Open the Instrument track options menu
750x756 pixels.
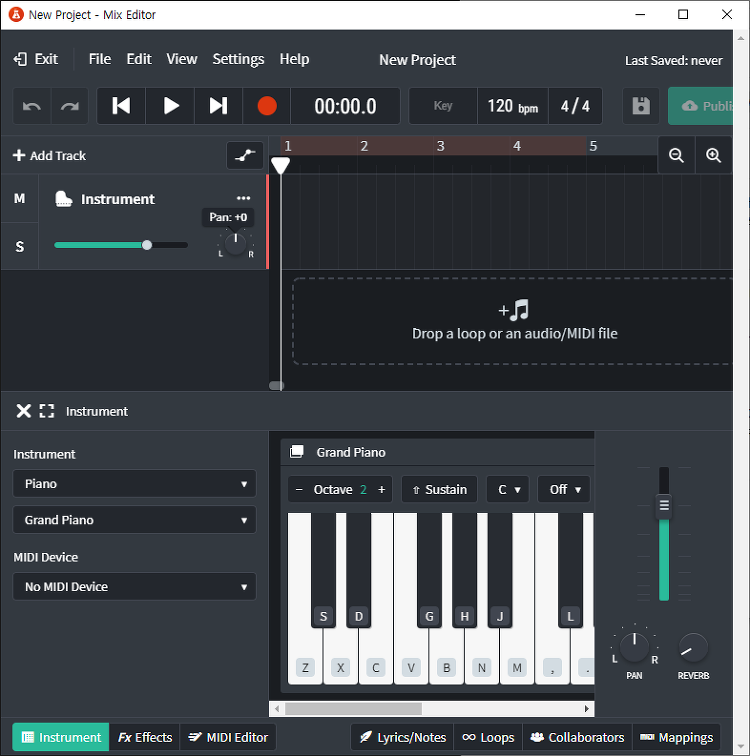coord(243,198)
